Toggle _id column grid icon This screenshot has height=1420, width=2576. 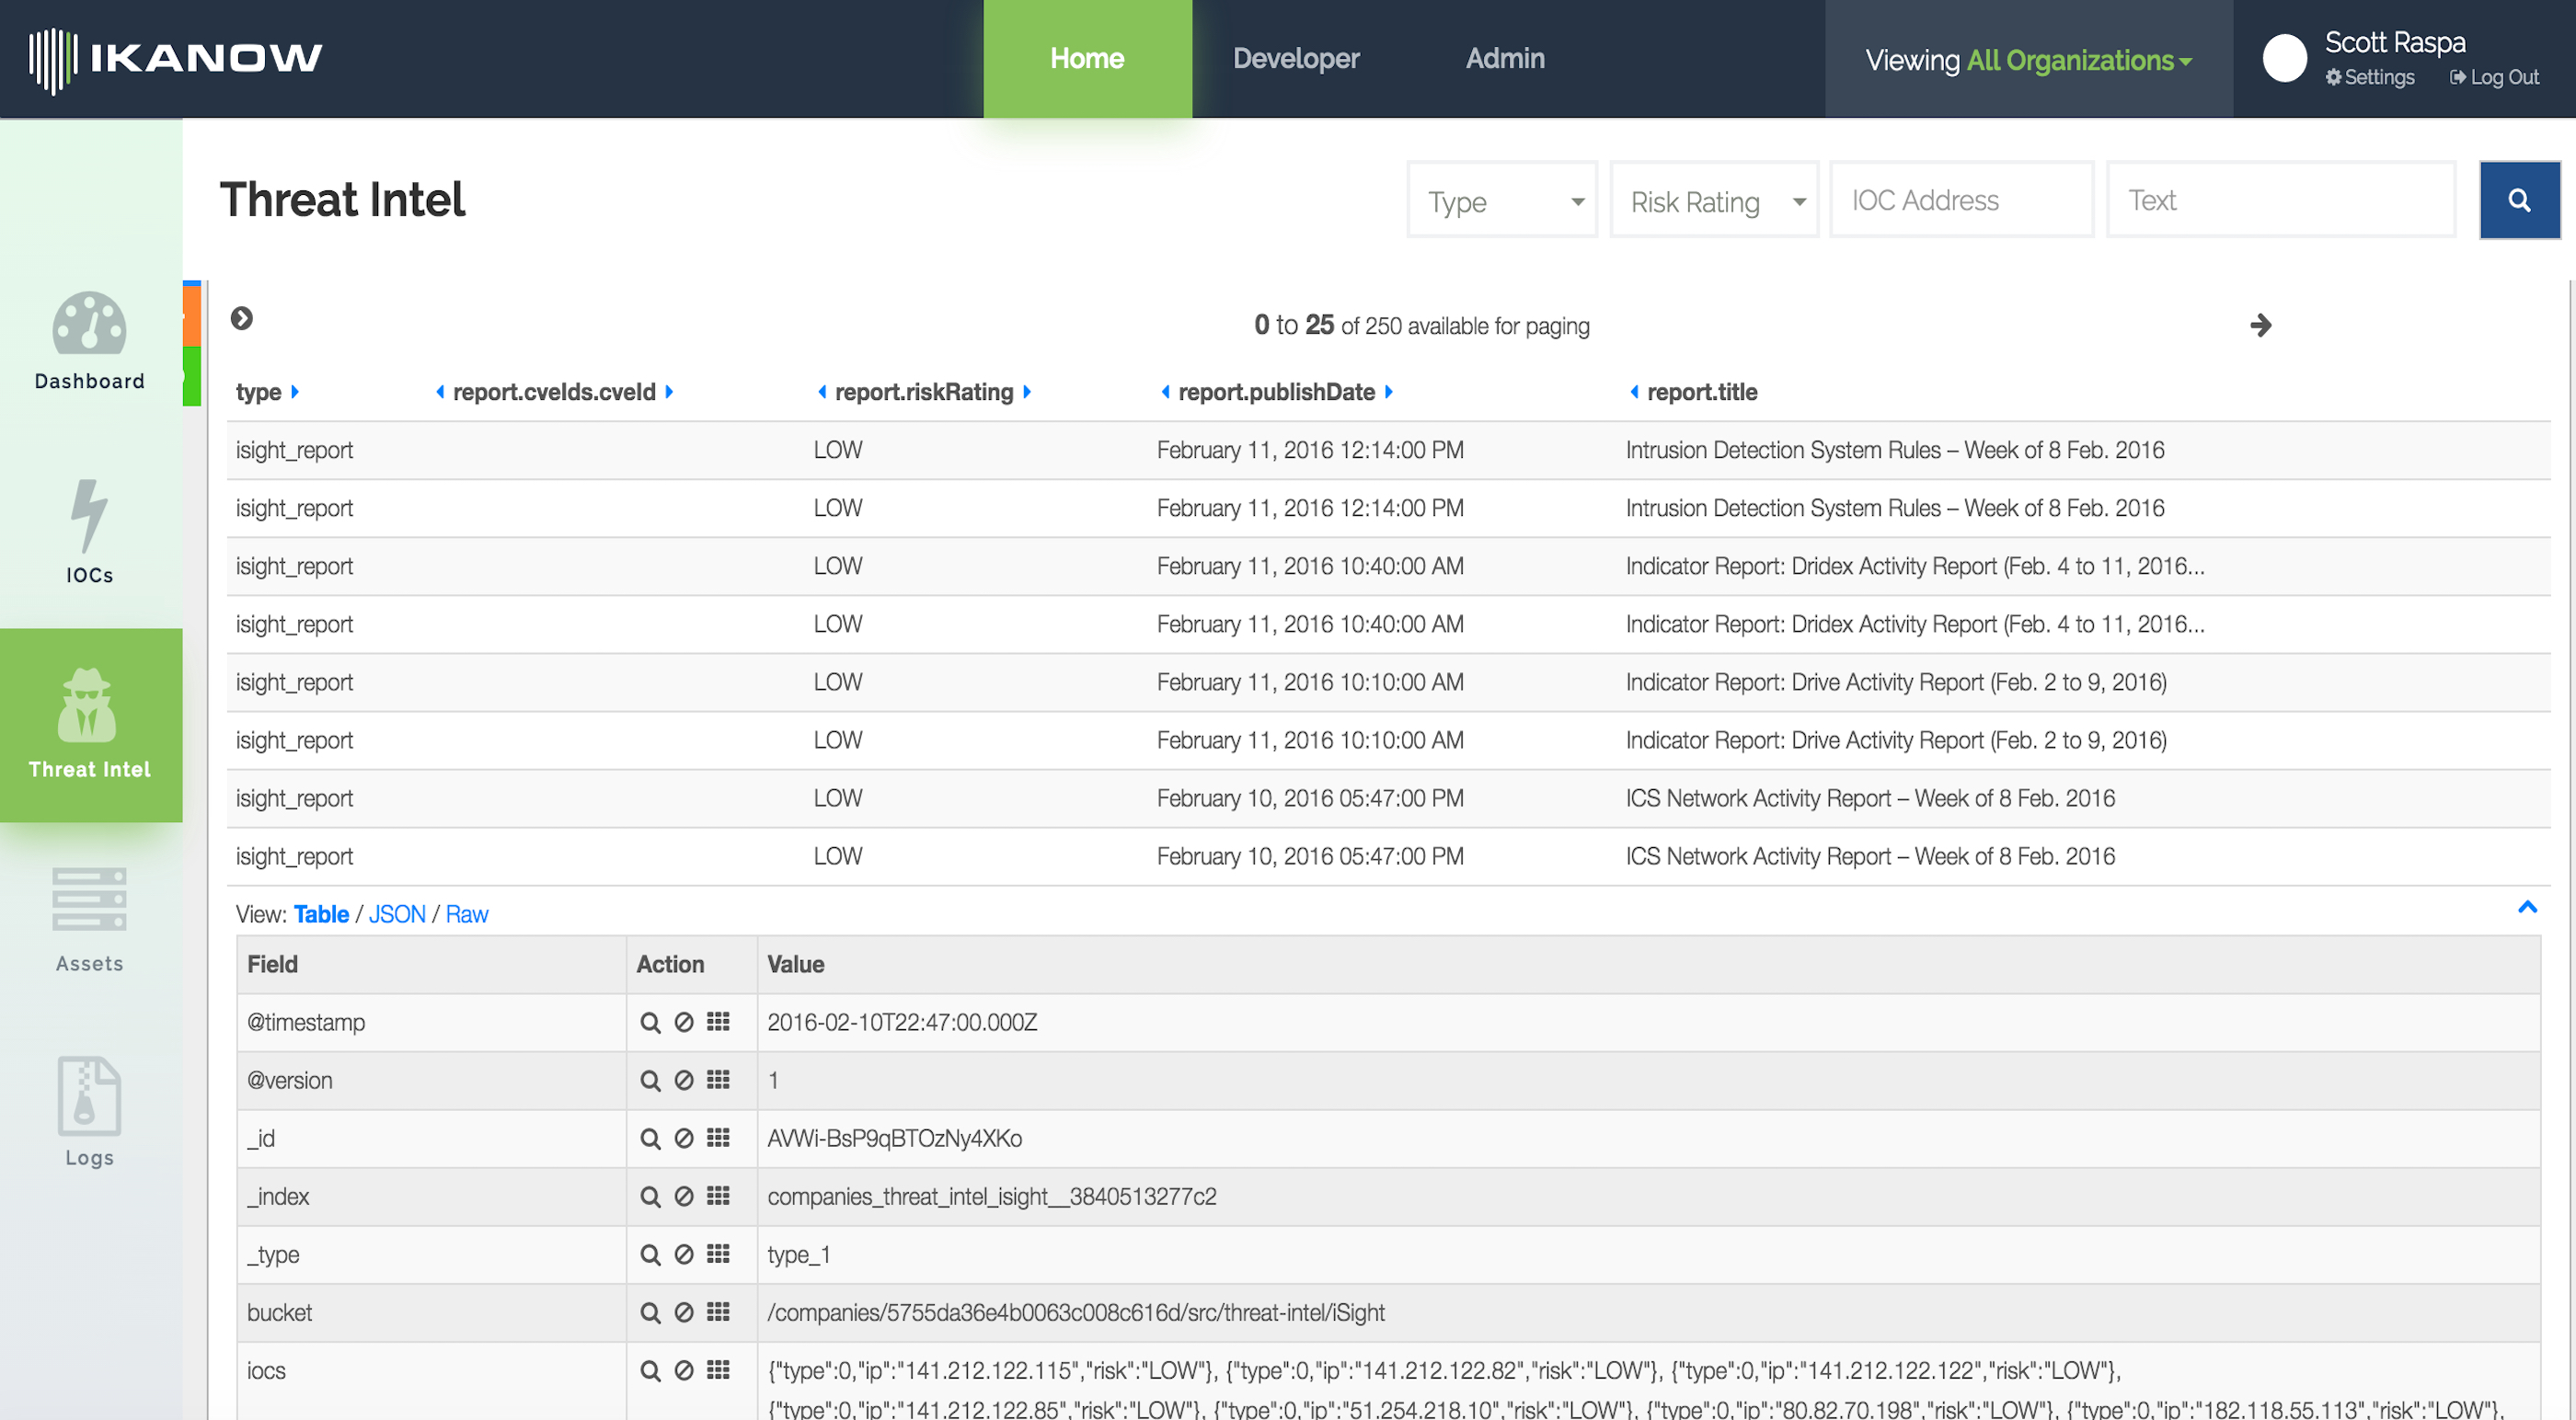718,1137
